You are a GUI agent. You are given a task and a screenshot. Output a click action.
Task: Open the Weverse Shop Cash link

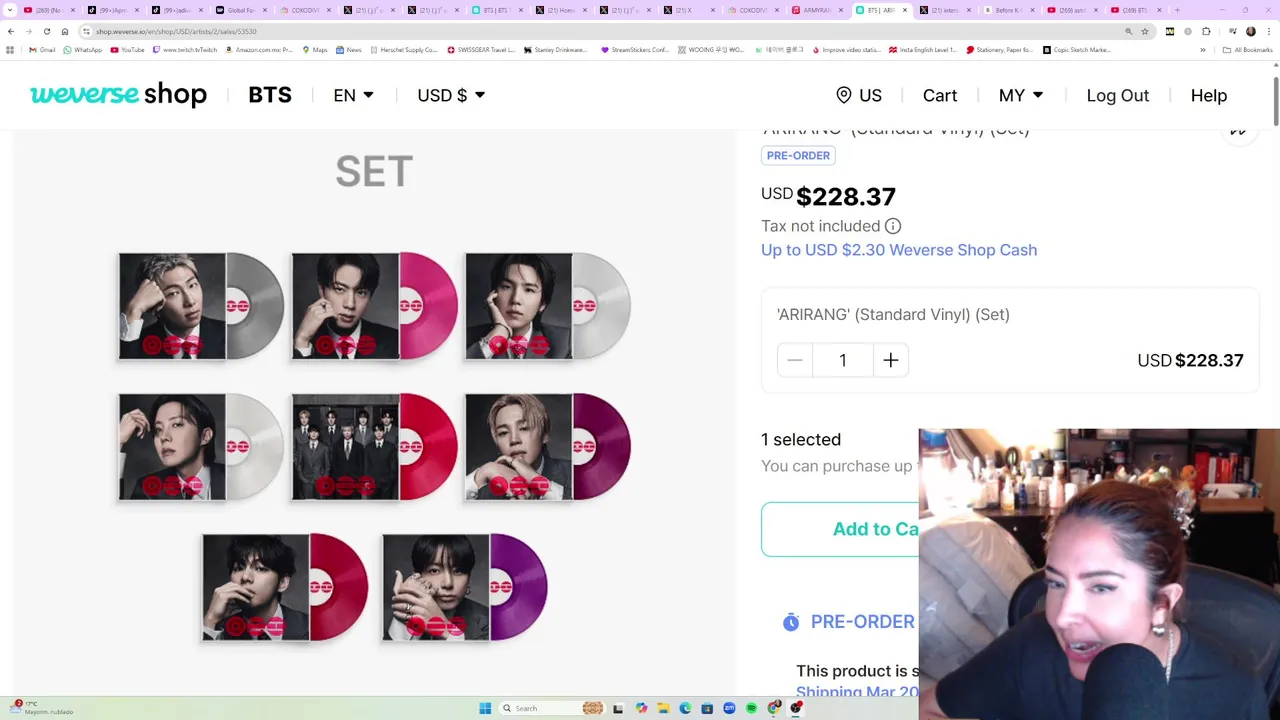[899, 250]
